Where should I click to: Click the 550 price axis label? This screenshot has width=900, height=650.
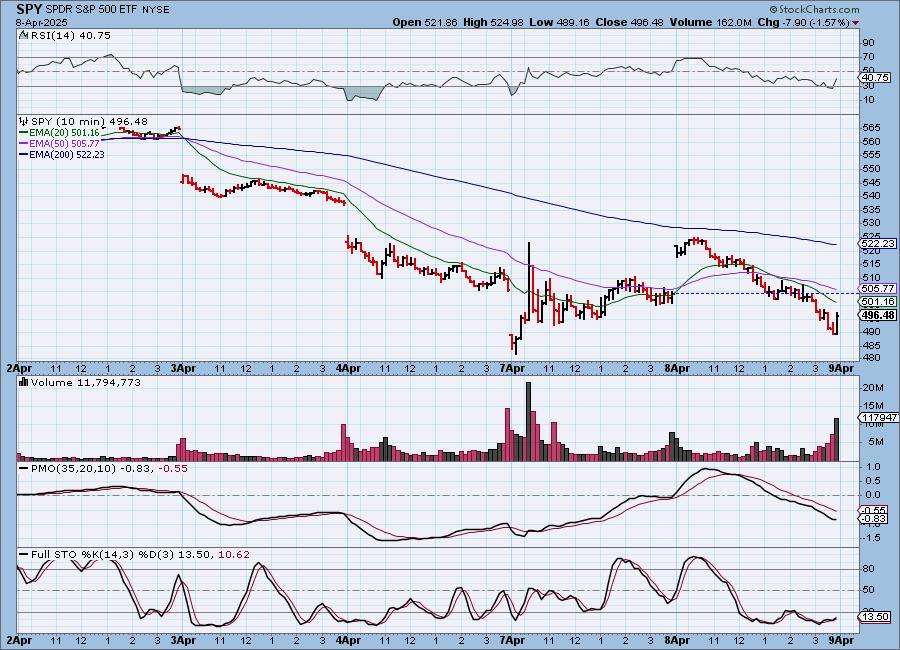(871, 168)
